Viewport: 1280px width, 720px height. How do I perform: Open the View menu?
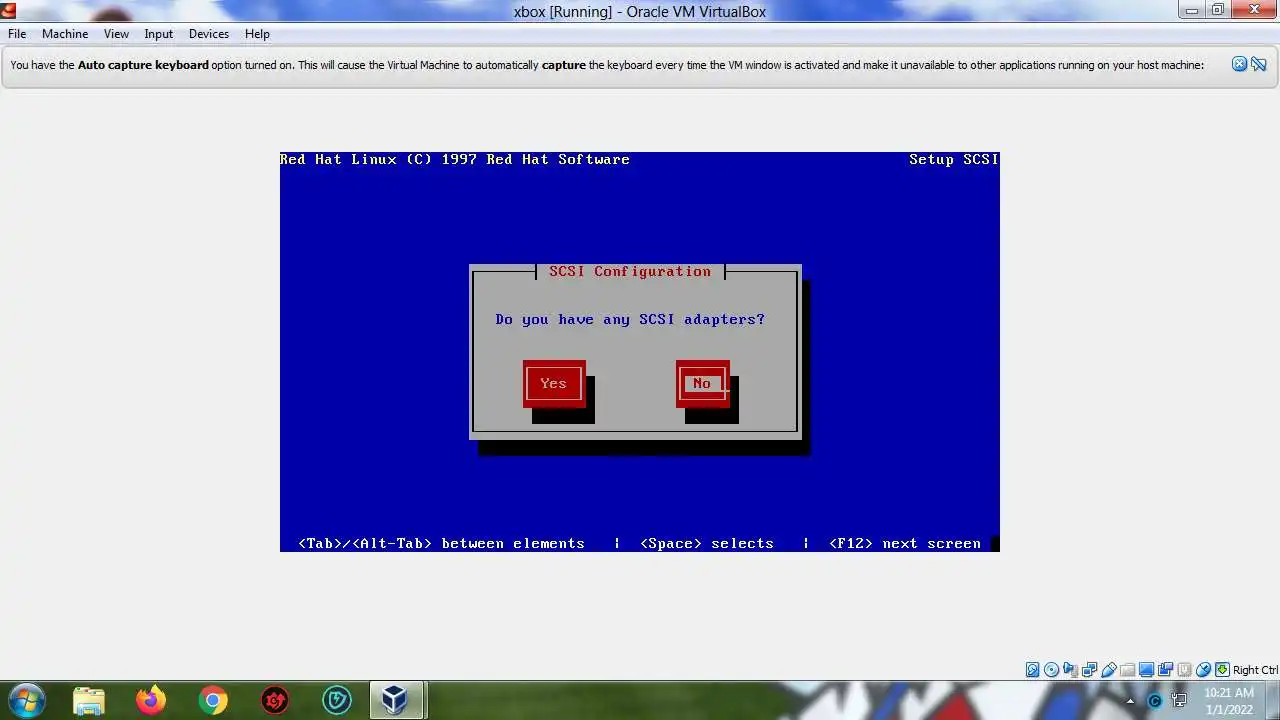(116, 34)
